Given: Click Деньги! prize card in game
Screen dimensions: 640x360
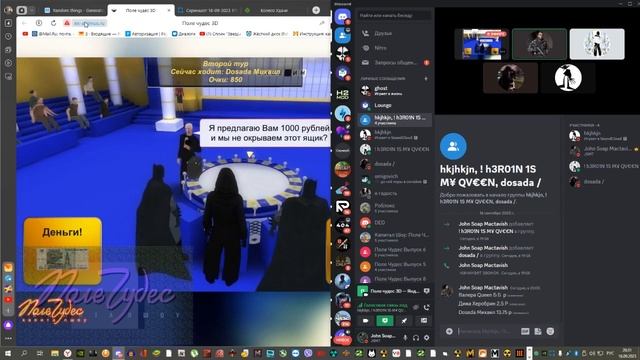Looking at the screenshot, I should [x=62, y=251].
